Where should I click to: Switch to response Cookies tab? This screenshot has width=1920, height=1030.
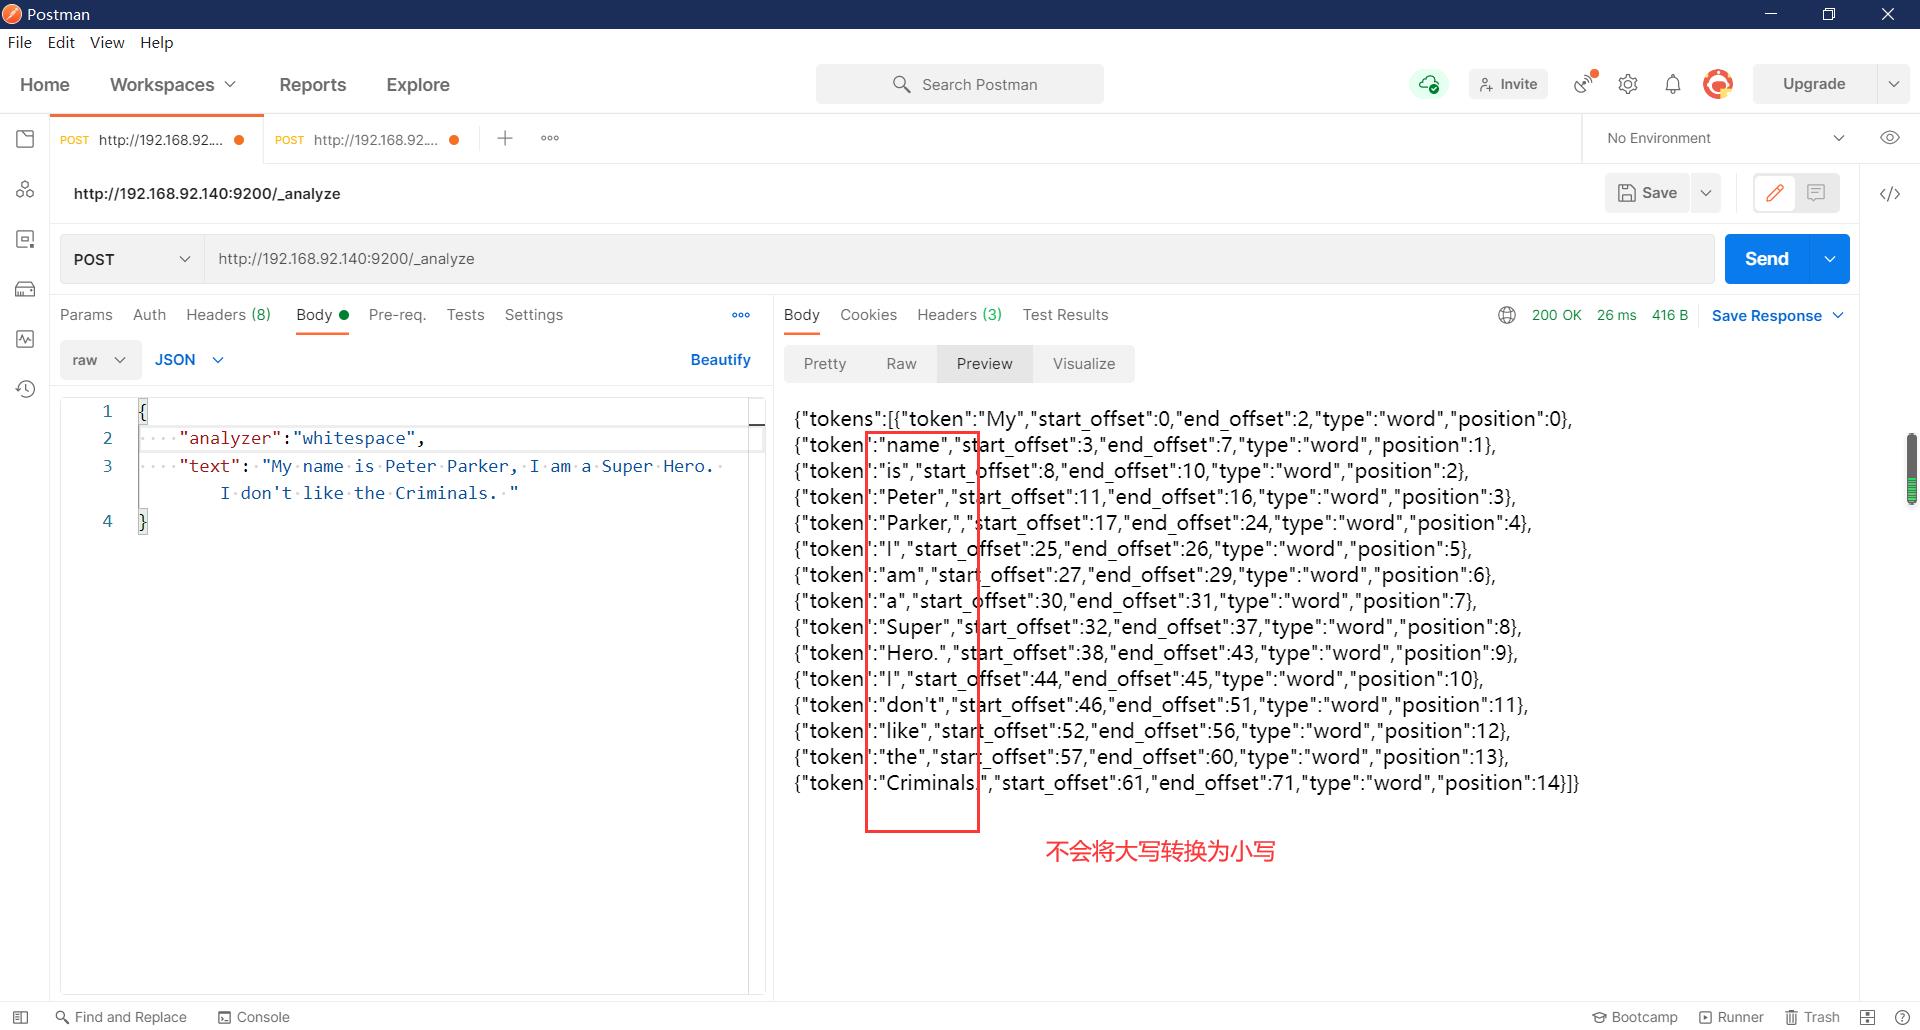point(868,315)
